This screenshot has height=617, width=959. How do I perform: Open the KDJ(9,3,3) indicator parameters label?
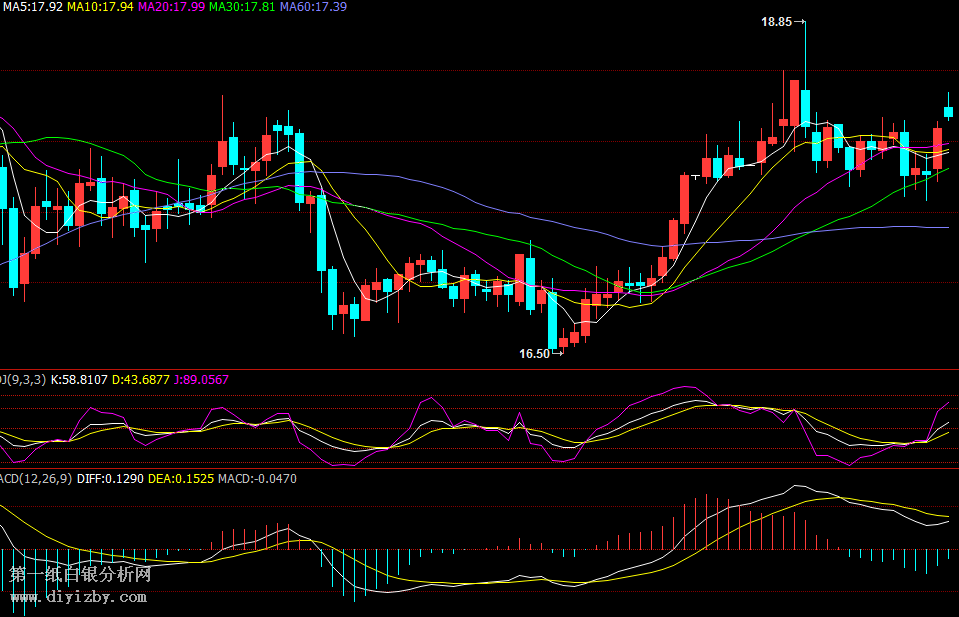[x=22, y=379]
